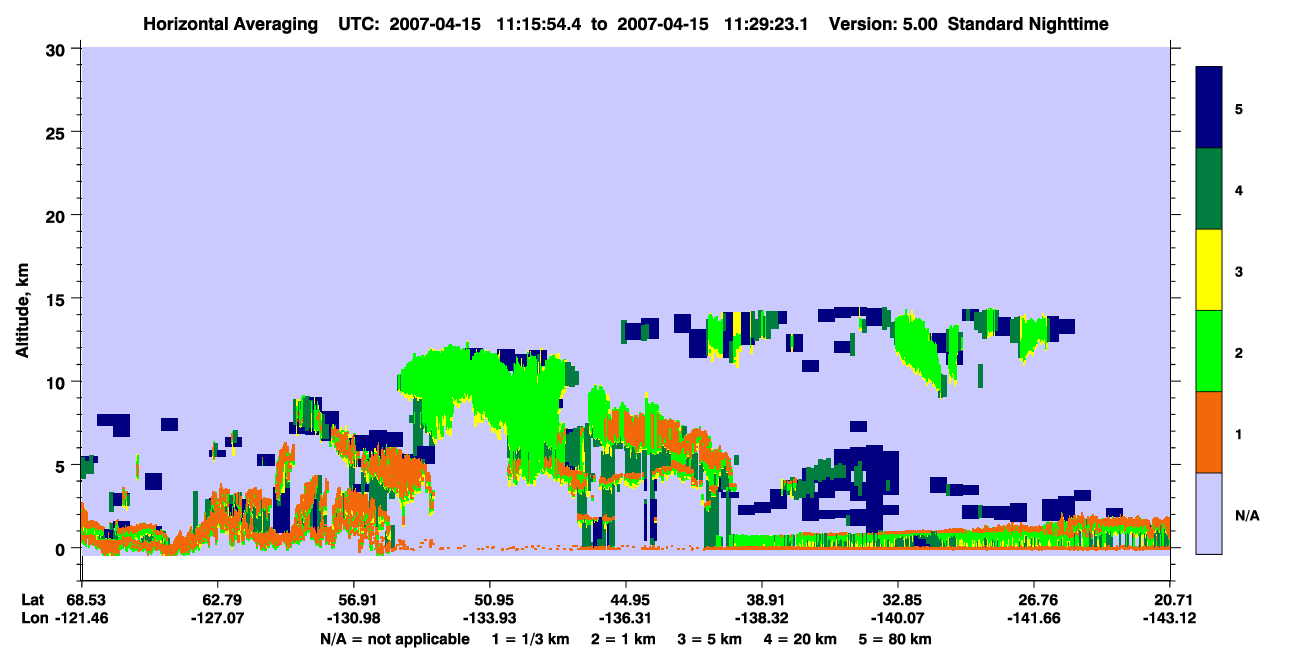Click the longitude value -133.93
The height and width of the screenshot is (667, 1300).
tap(490, 619)
